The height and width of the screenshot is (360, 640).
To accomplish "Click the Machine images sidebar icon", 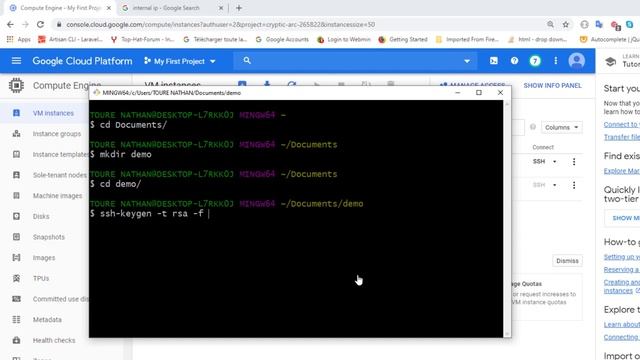I will point(16,196).
